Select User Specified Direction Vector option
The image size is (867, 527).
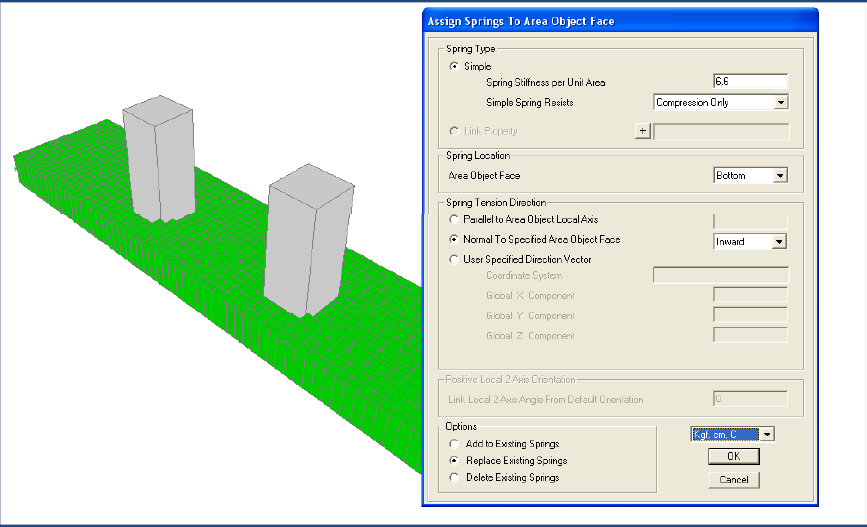[x=455, y=259]
